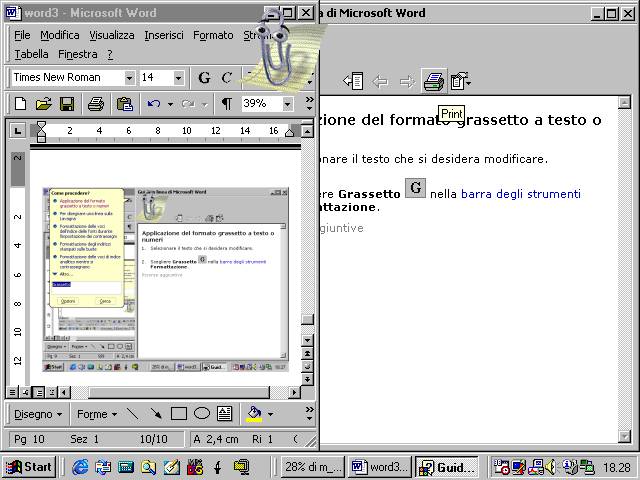The image size is (640, 480).
Task: Open the Inserisci menu
Action: (x=164, y=36)
